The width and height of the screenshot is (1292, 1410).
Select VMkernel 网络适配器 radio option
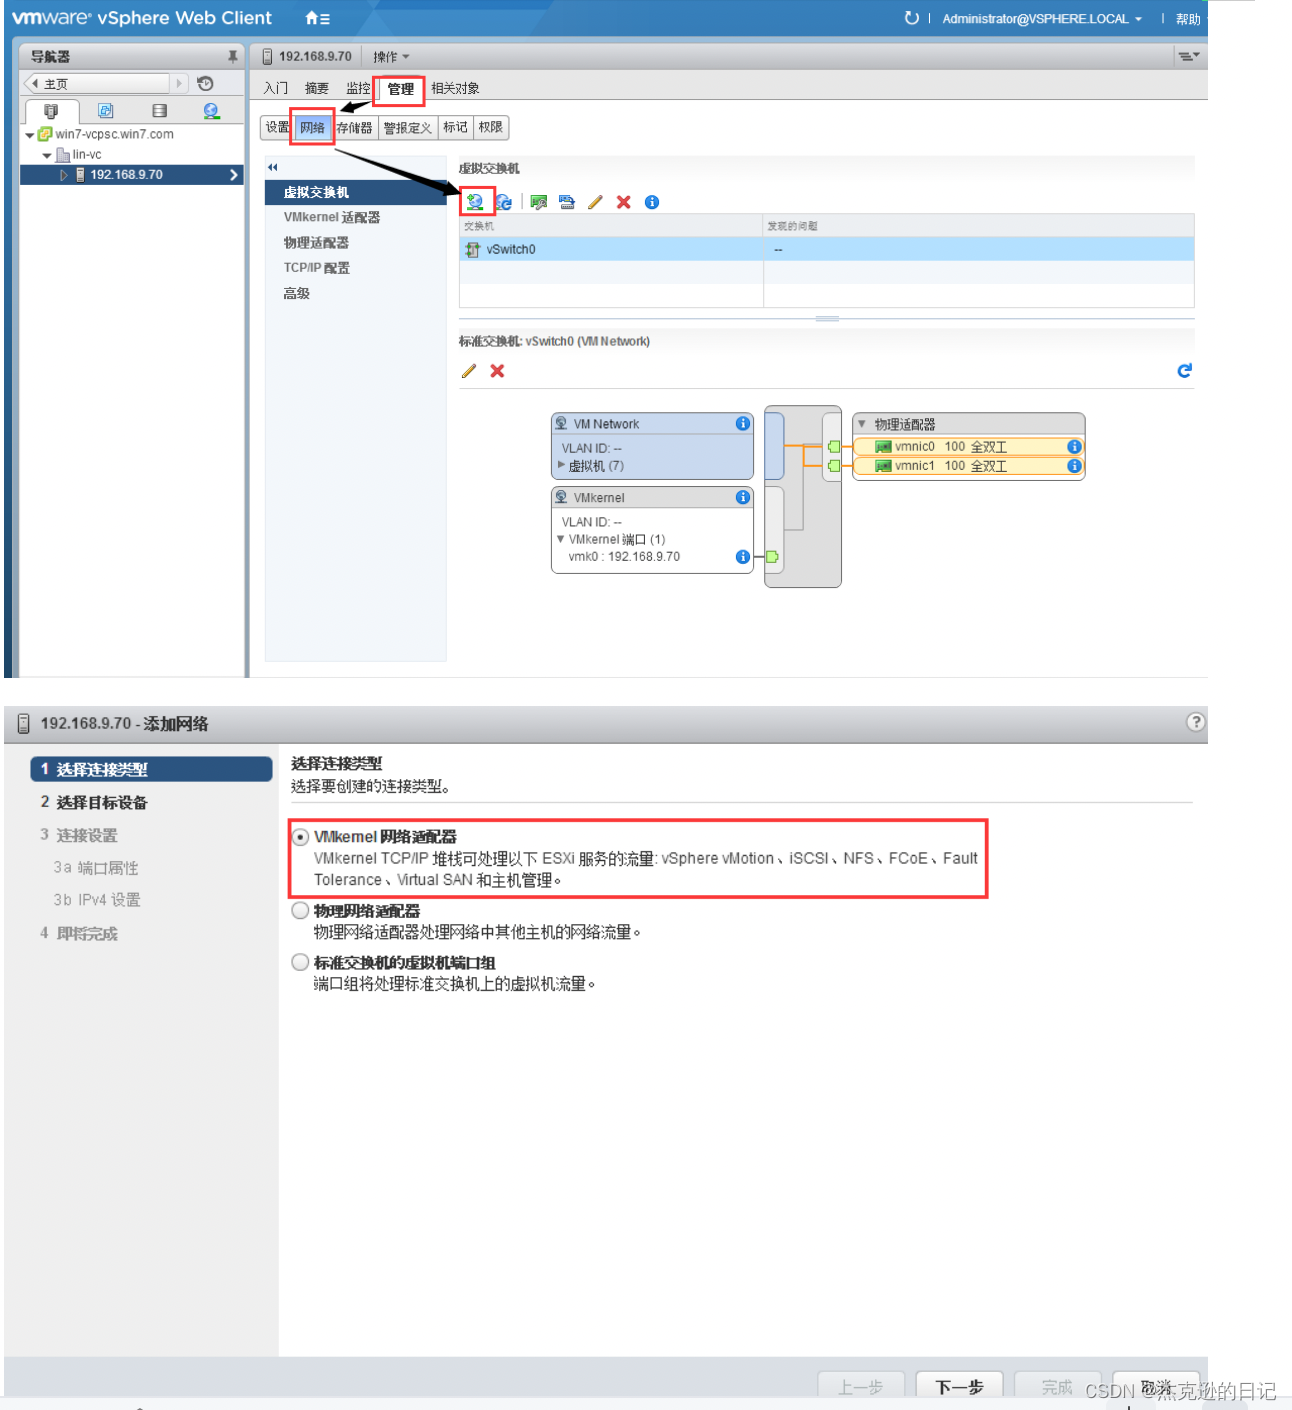[x=300, y=837]
